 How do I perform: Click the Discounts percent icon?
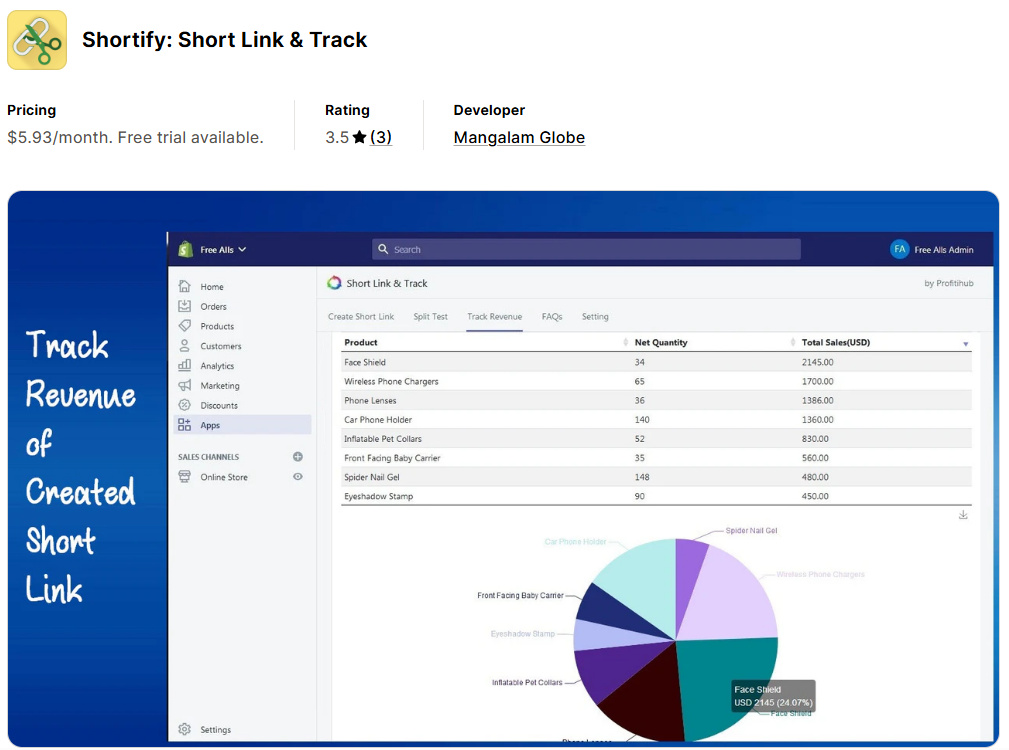pyautogui.click(x=185, y=405)
